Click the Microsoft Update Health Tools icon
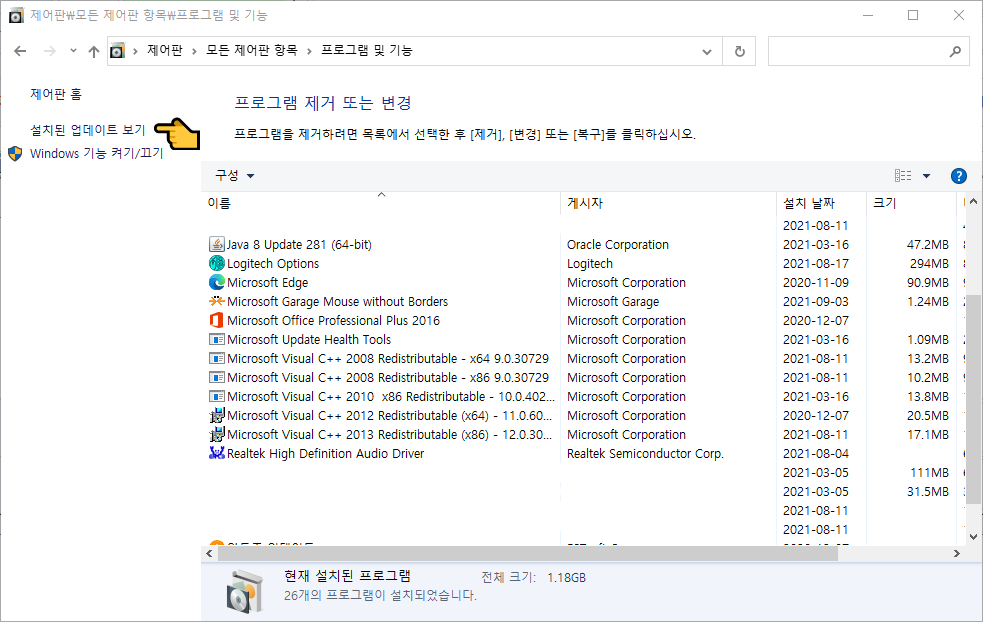 (x=216, y=339)
